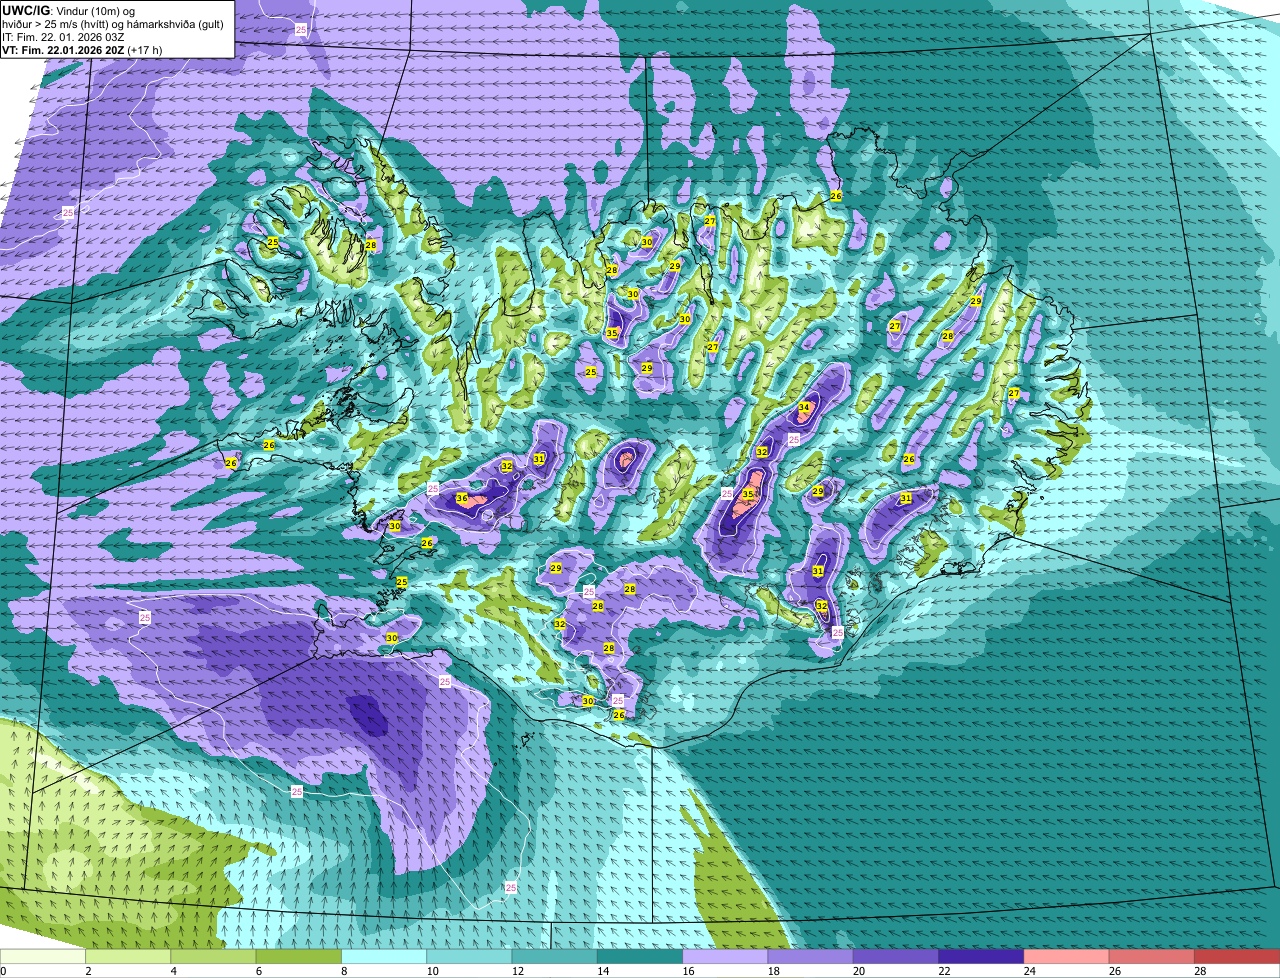Click the yellow gust marker labeled 36

point(462,498)
